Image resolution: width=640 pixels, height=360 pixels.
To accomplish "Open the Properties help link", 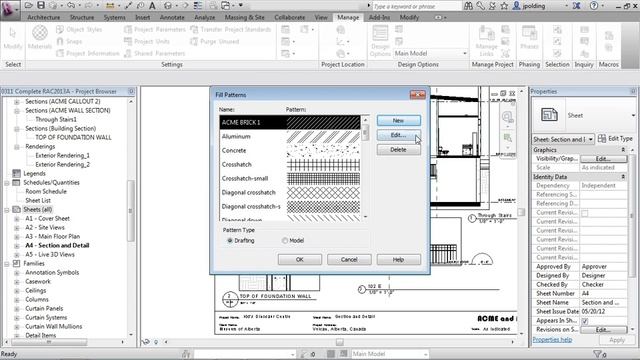I will coord(552,340).
